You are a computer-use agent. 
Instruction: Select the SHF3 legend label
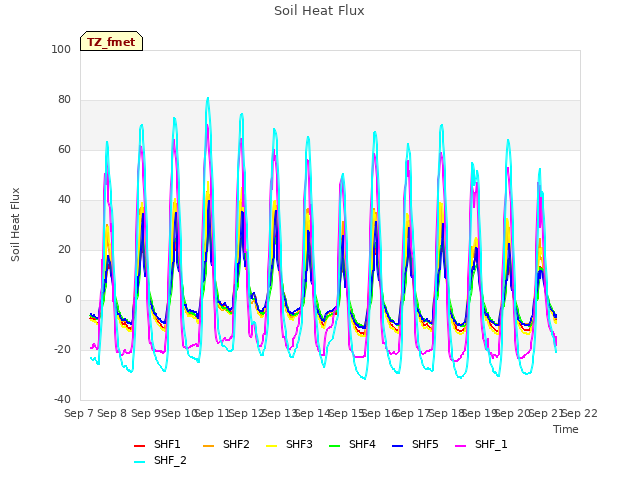tap(299, 444)
